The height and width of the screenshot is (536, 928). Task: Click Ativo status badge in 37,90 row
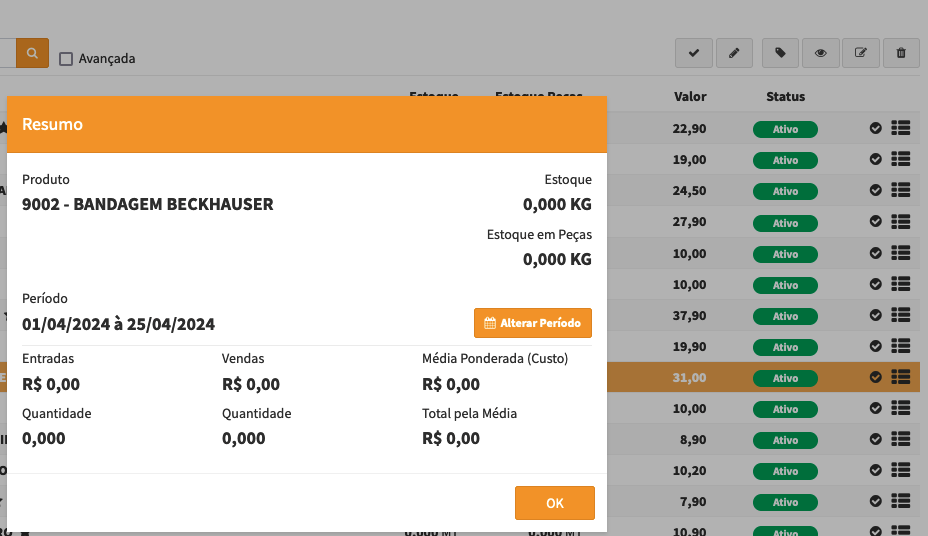785,316
